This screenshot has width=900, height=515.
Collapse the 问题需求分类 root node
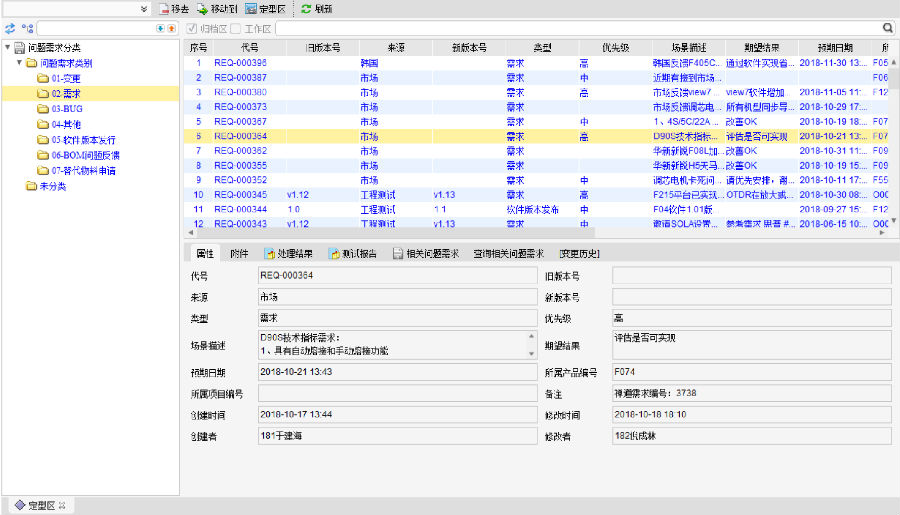point(8,47)
